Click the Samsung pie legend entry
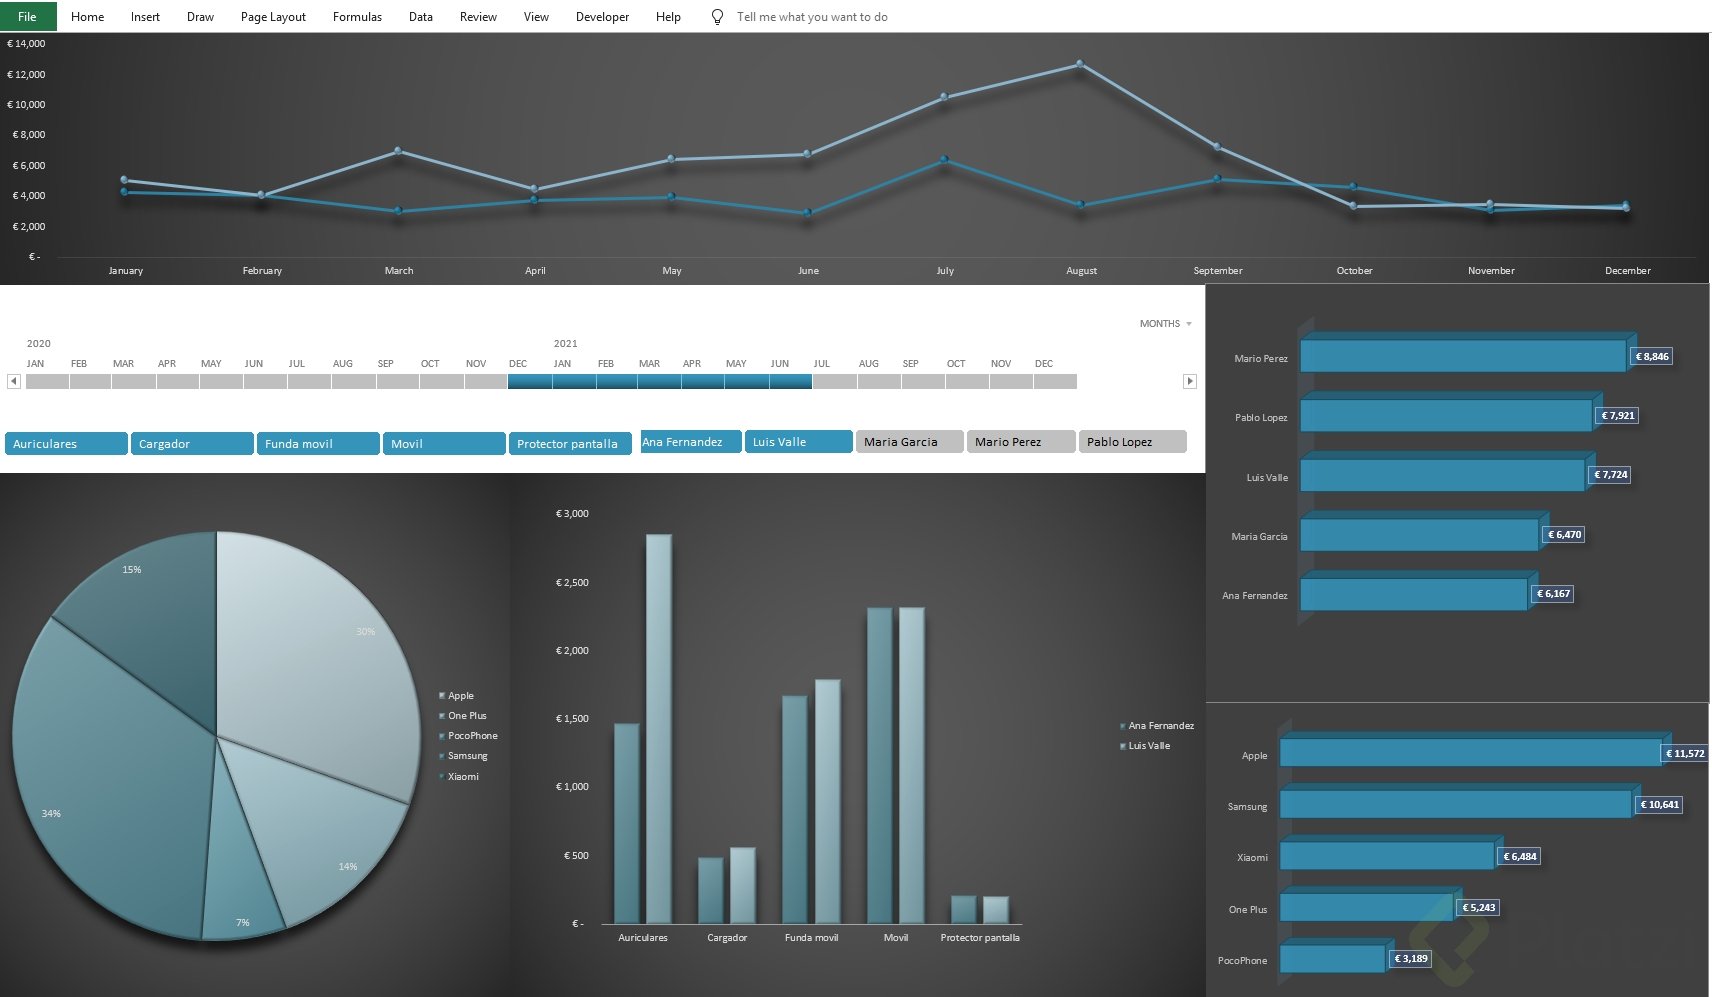This screenshot has width=1712, height=997. pos(463,756)
